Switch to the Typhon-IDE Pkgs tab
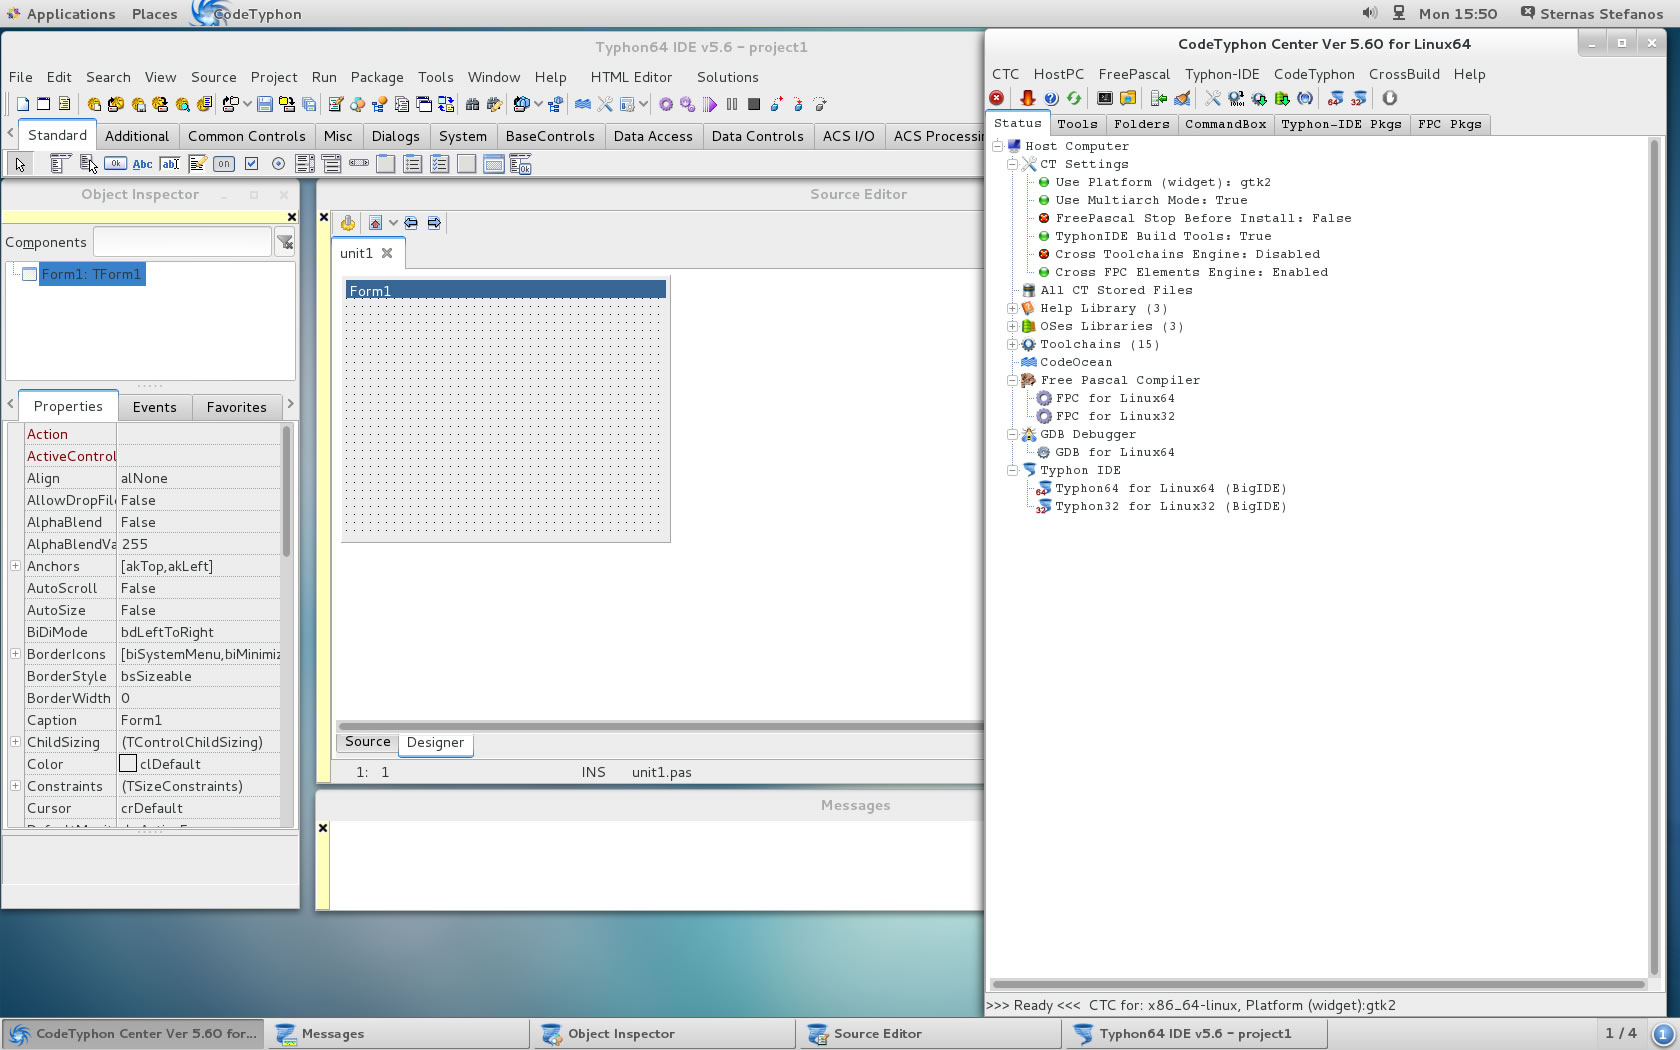This screenshot has width=1680, height=1050. [x=1341, y=124]
